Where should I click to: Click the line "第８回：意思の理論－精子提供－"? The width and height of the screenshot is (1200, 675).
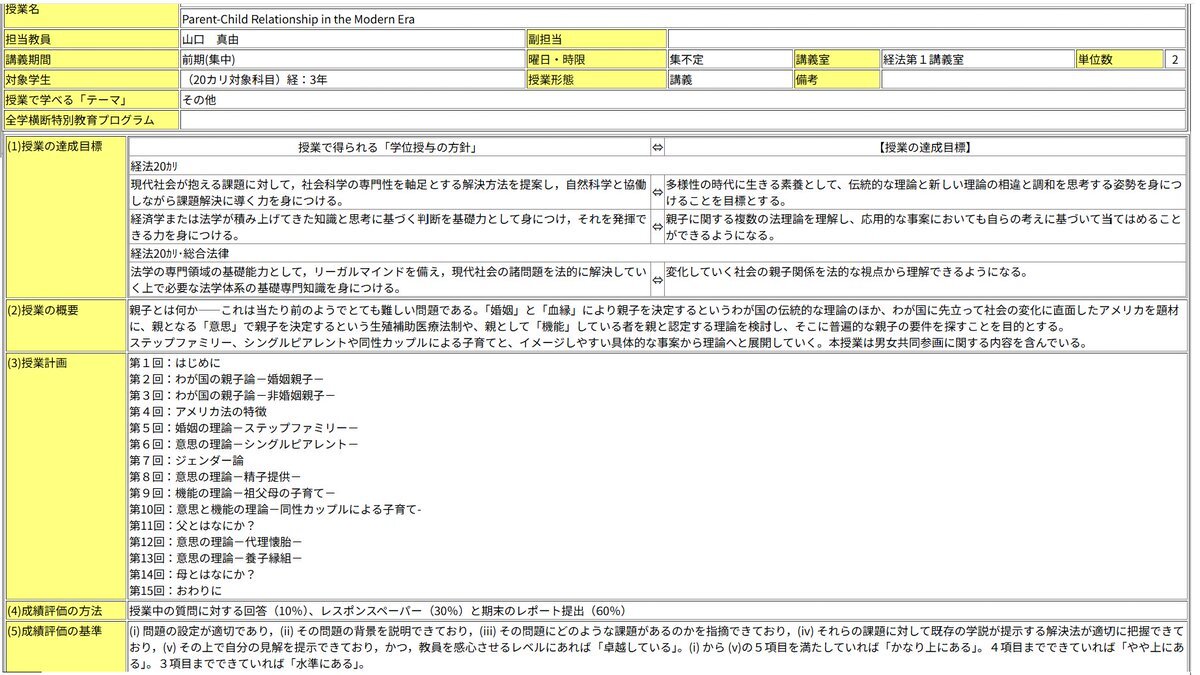[x=216, y=477]
